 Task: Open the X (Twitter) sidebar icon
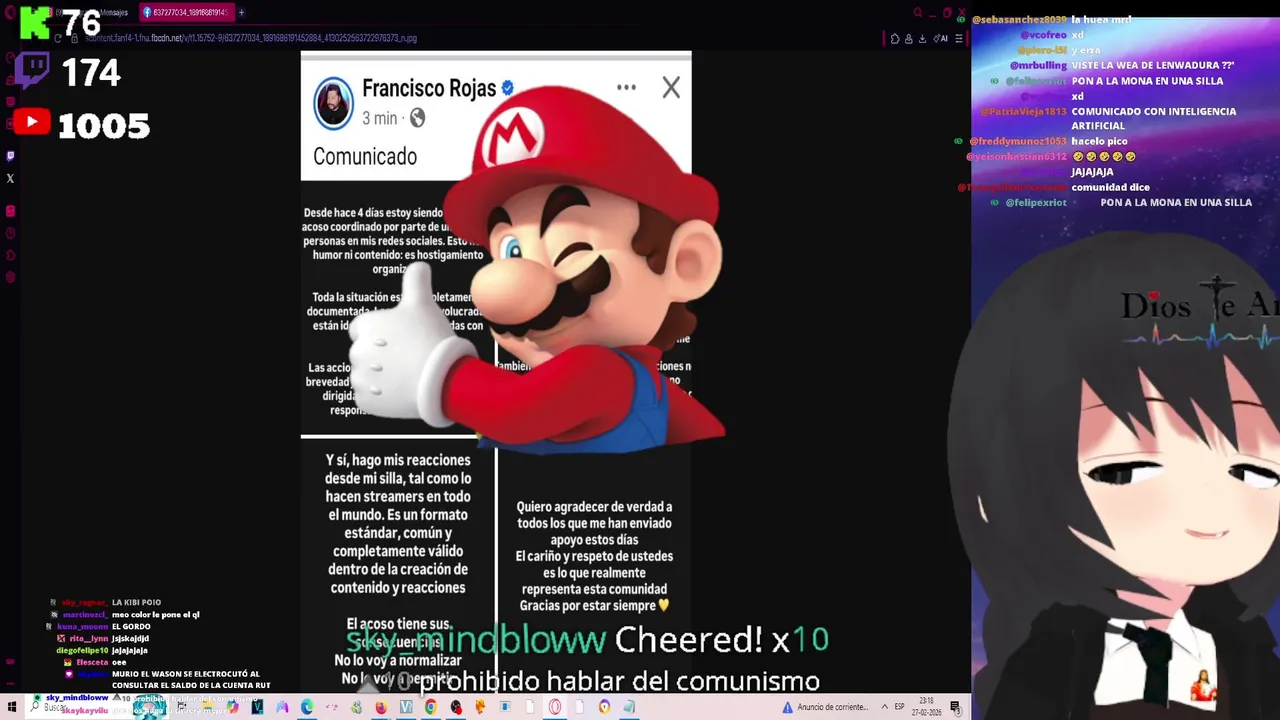point(10,179)
